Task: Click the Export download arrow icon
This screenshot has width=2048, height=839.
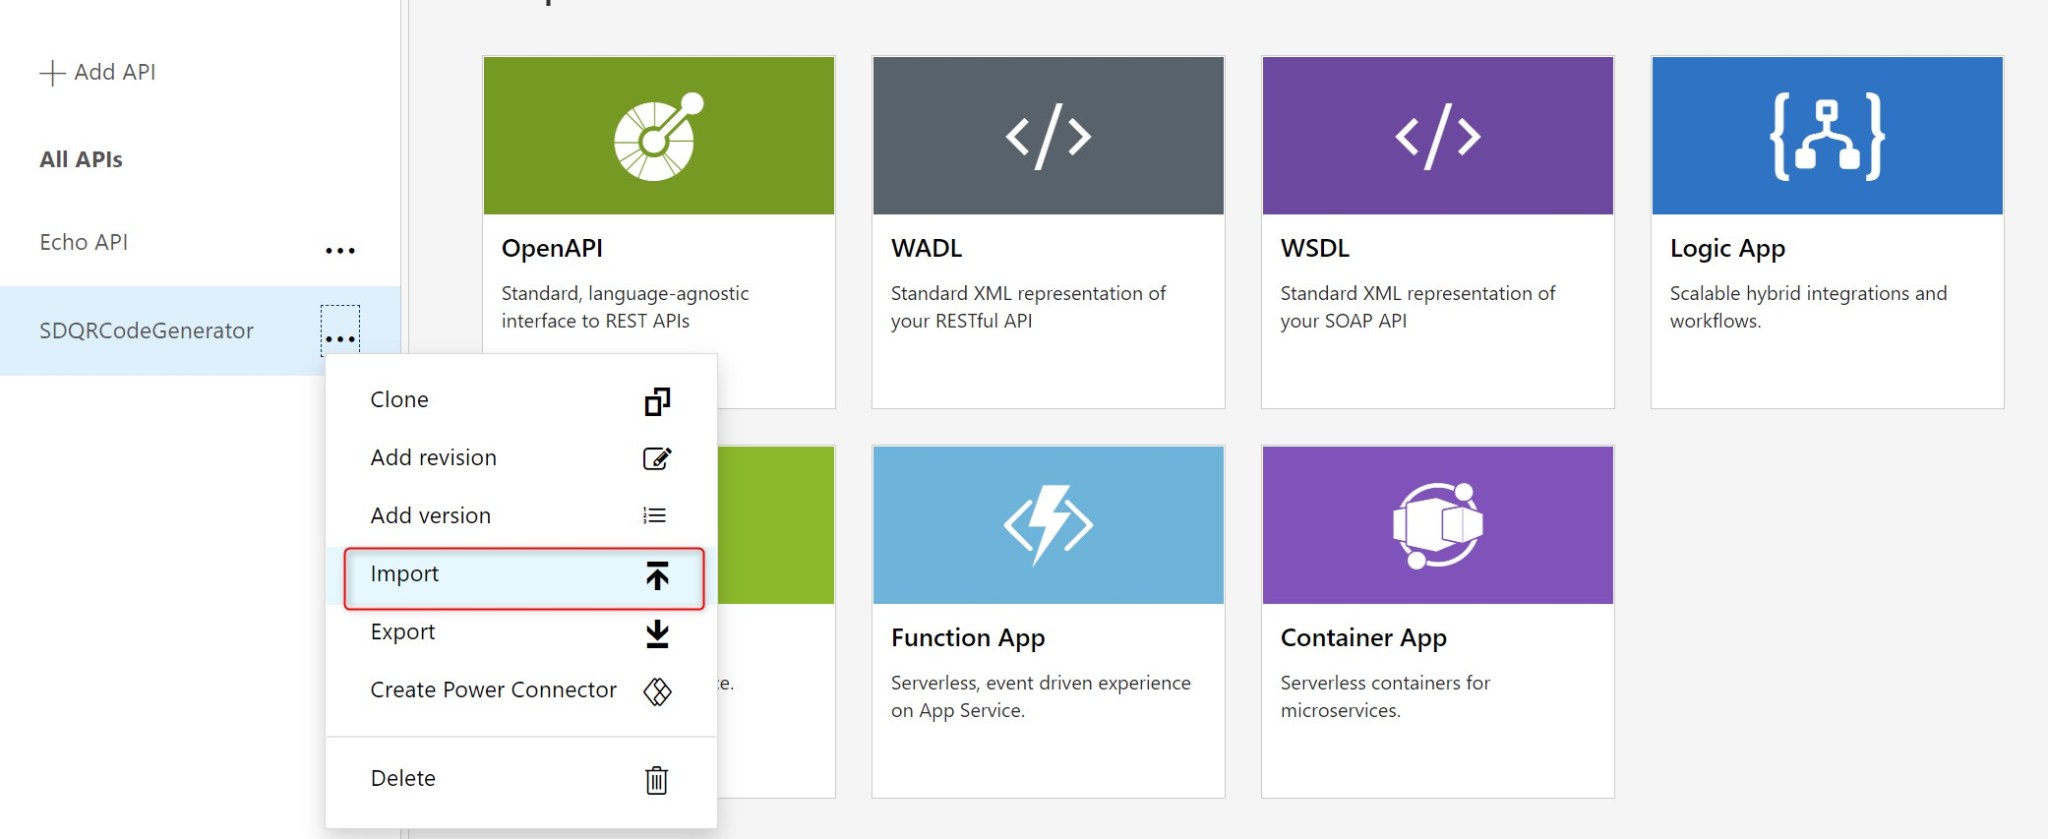Action: point(657,634)
